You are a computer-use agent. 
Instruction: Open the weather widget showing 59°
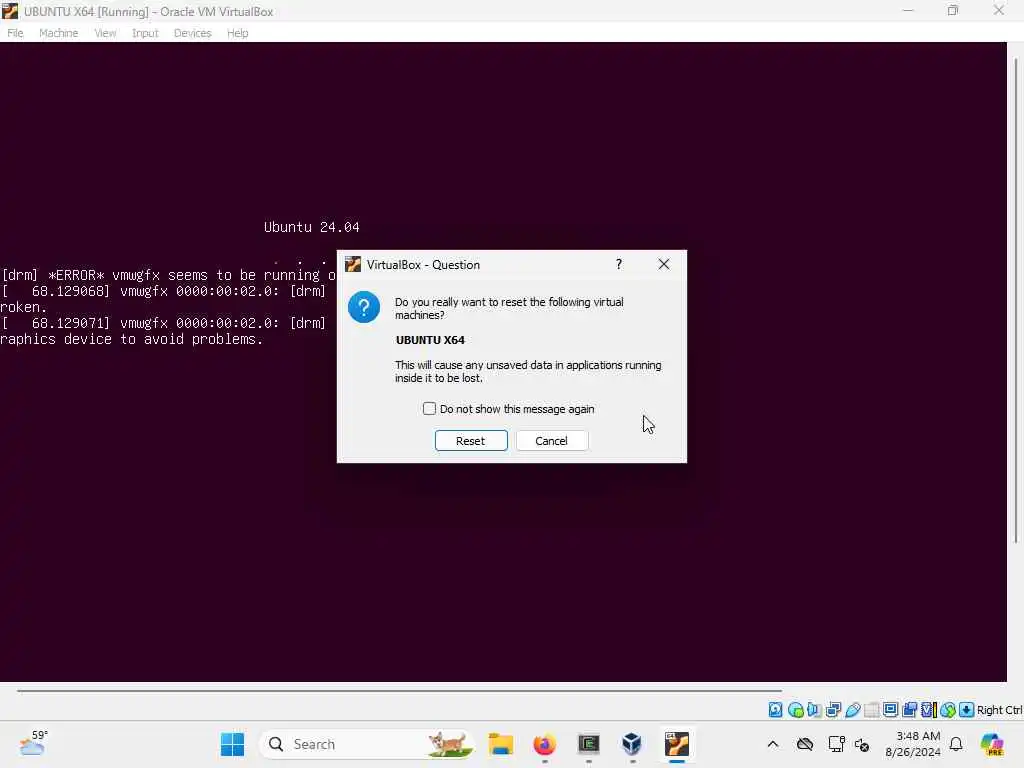33,743
